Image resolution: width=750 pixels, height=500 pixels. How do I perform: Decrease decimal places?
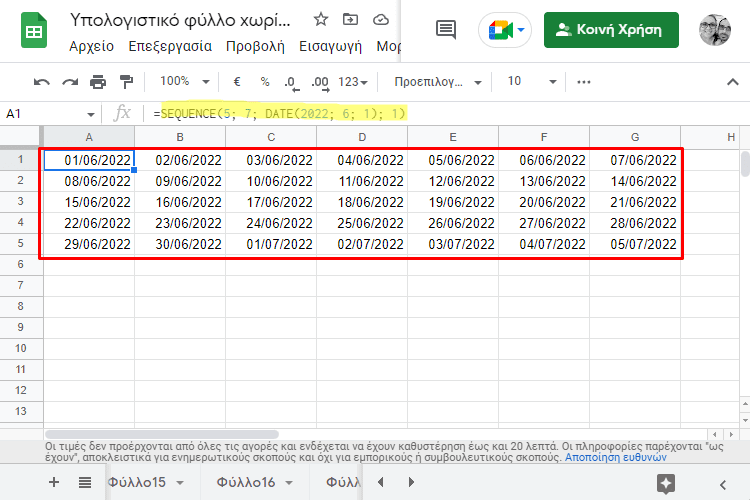[x=291, y=82]
